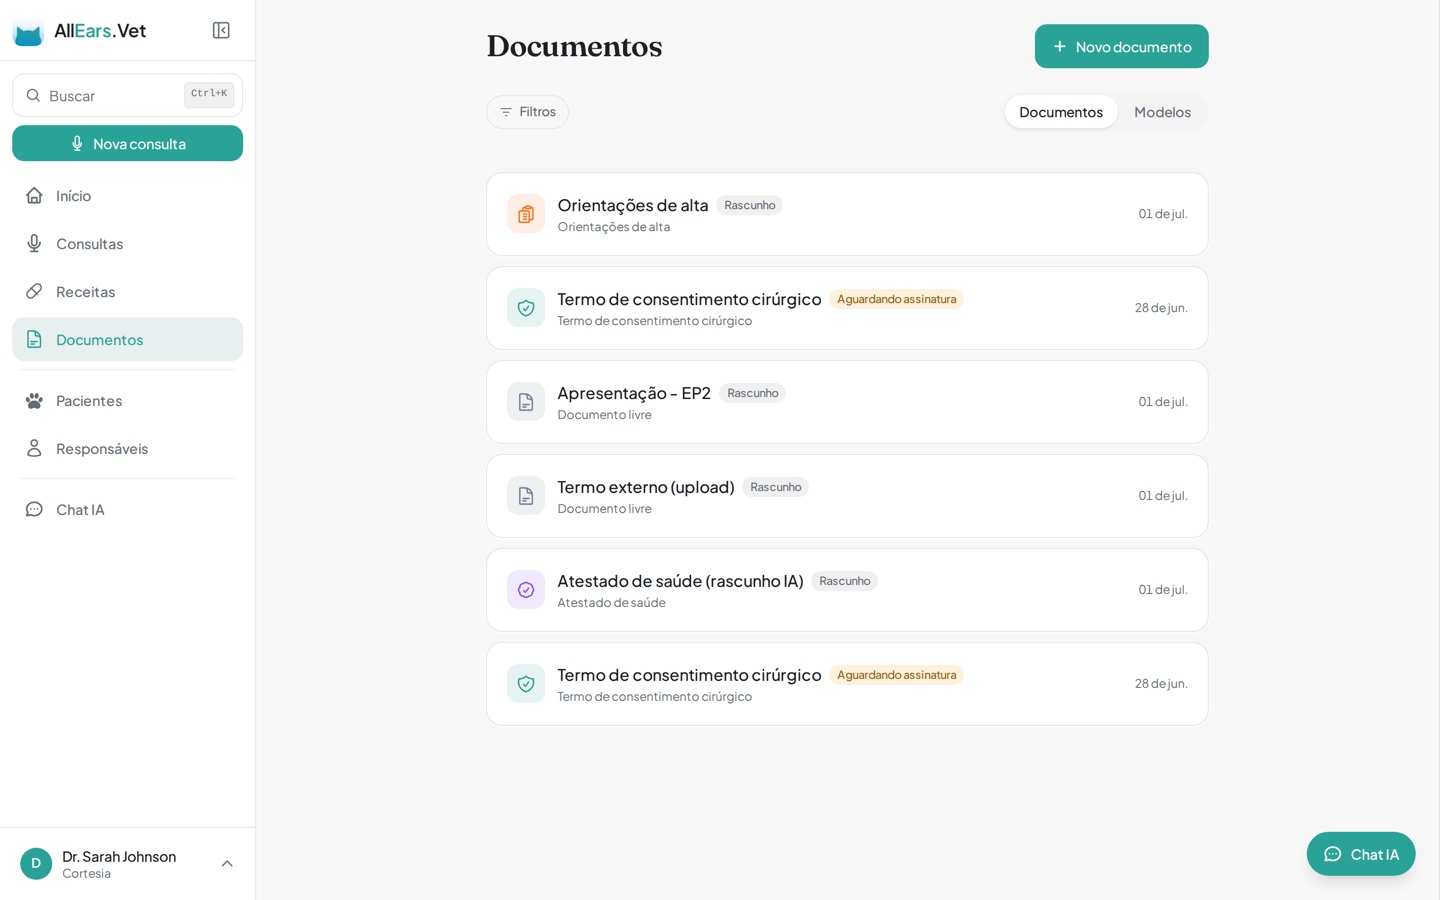Viewport: 1440px width, 900px height.
Task: Open Pacientes in the sidebar
Action: pyautogui.click(x=127, y=400)
